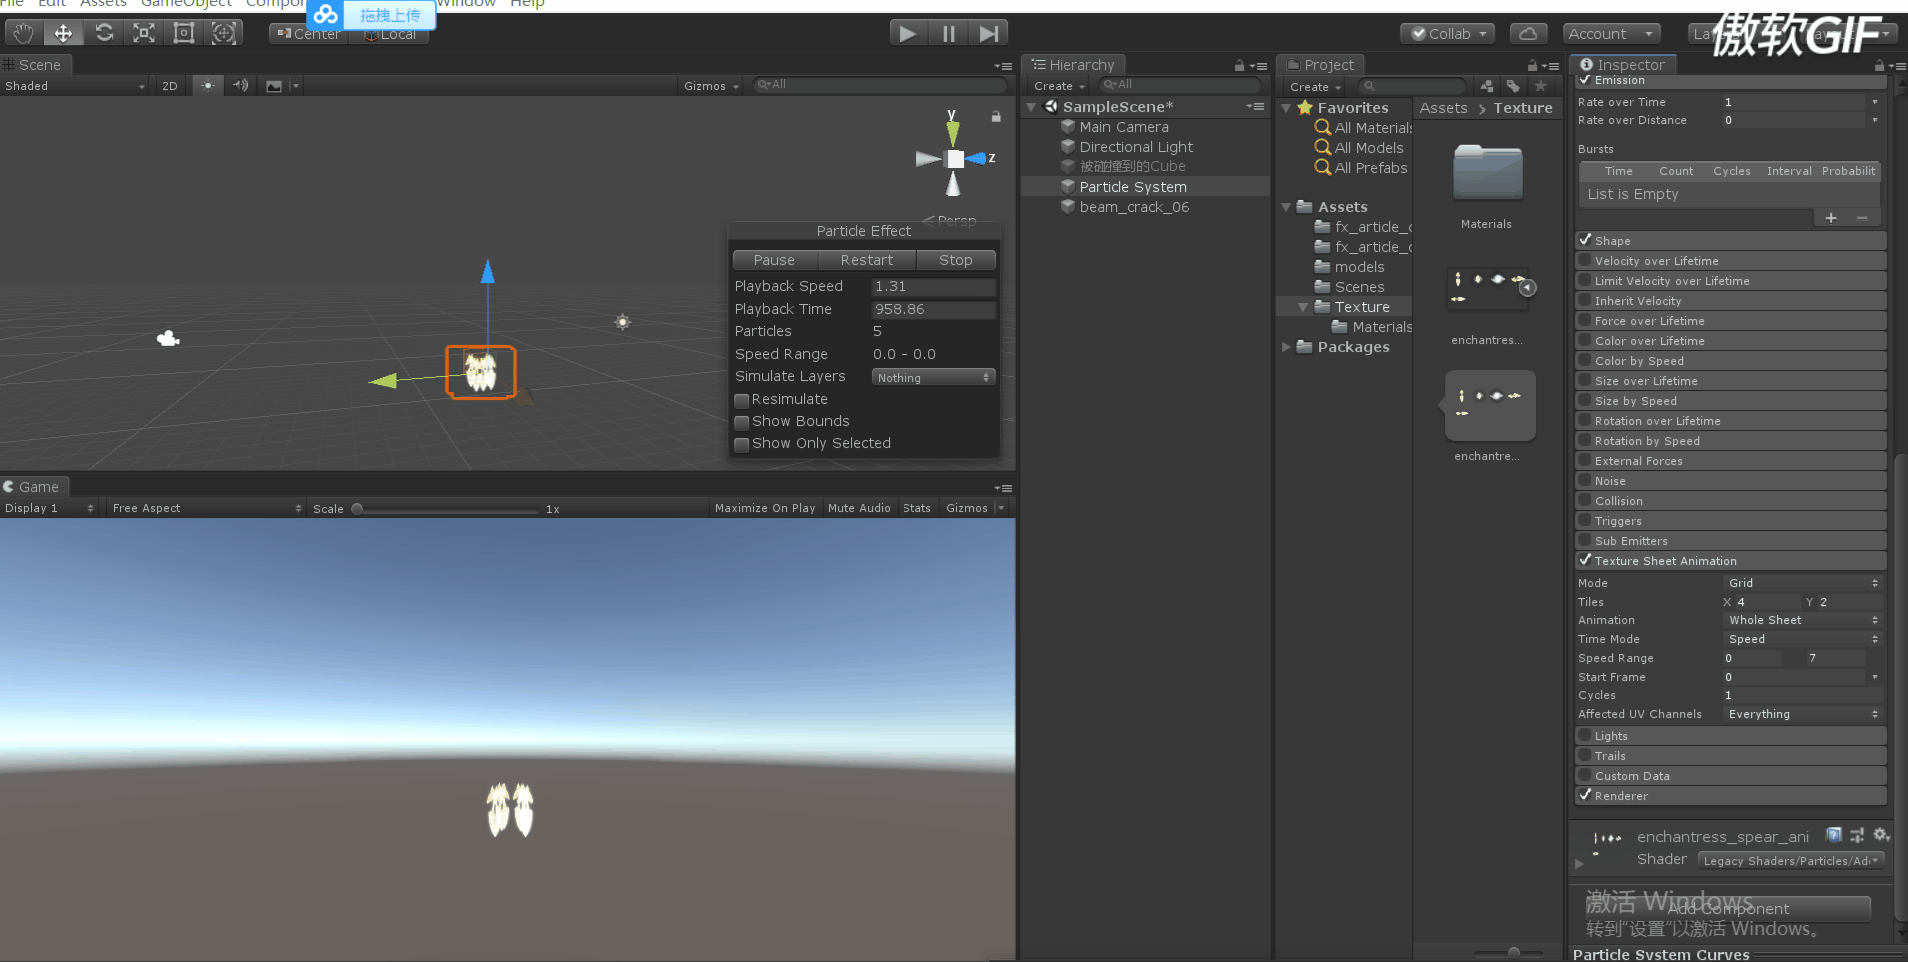Open the Free Aspect dropdown
This screenshot has width=1908, height=962.
tap(207, 508)
